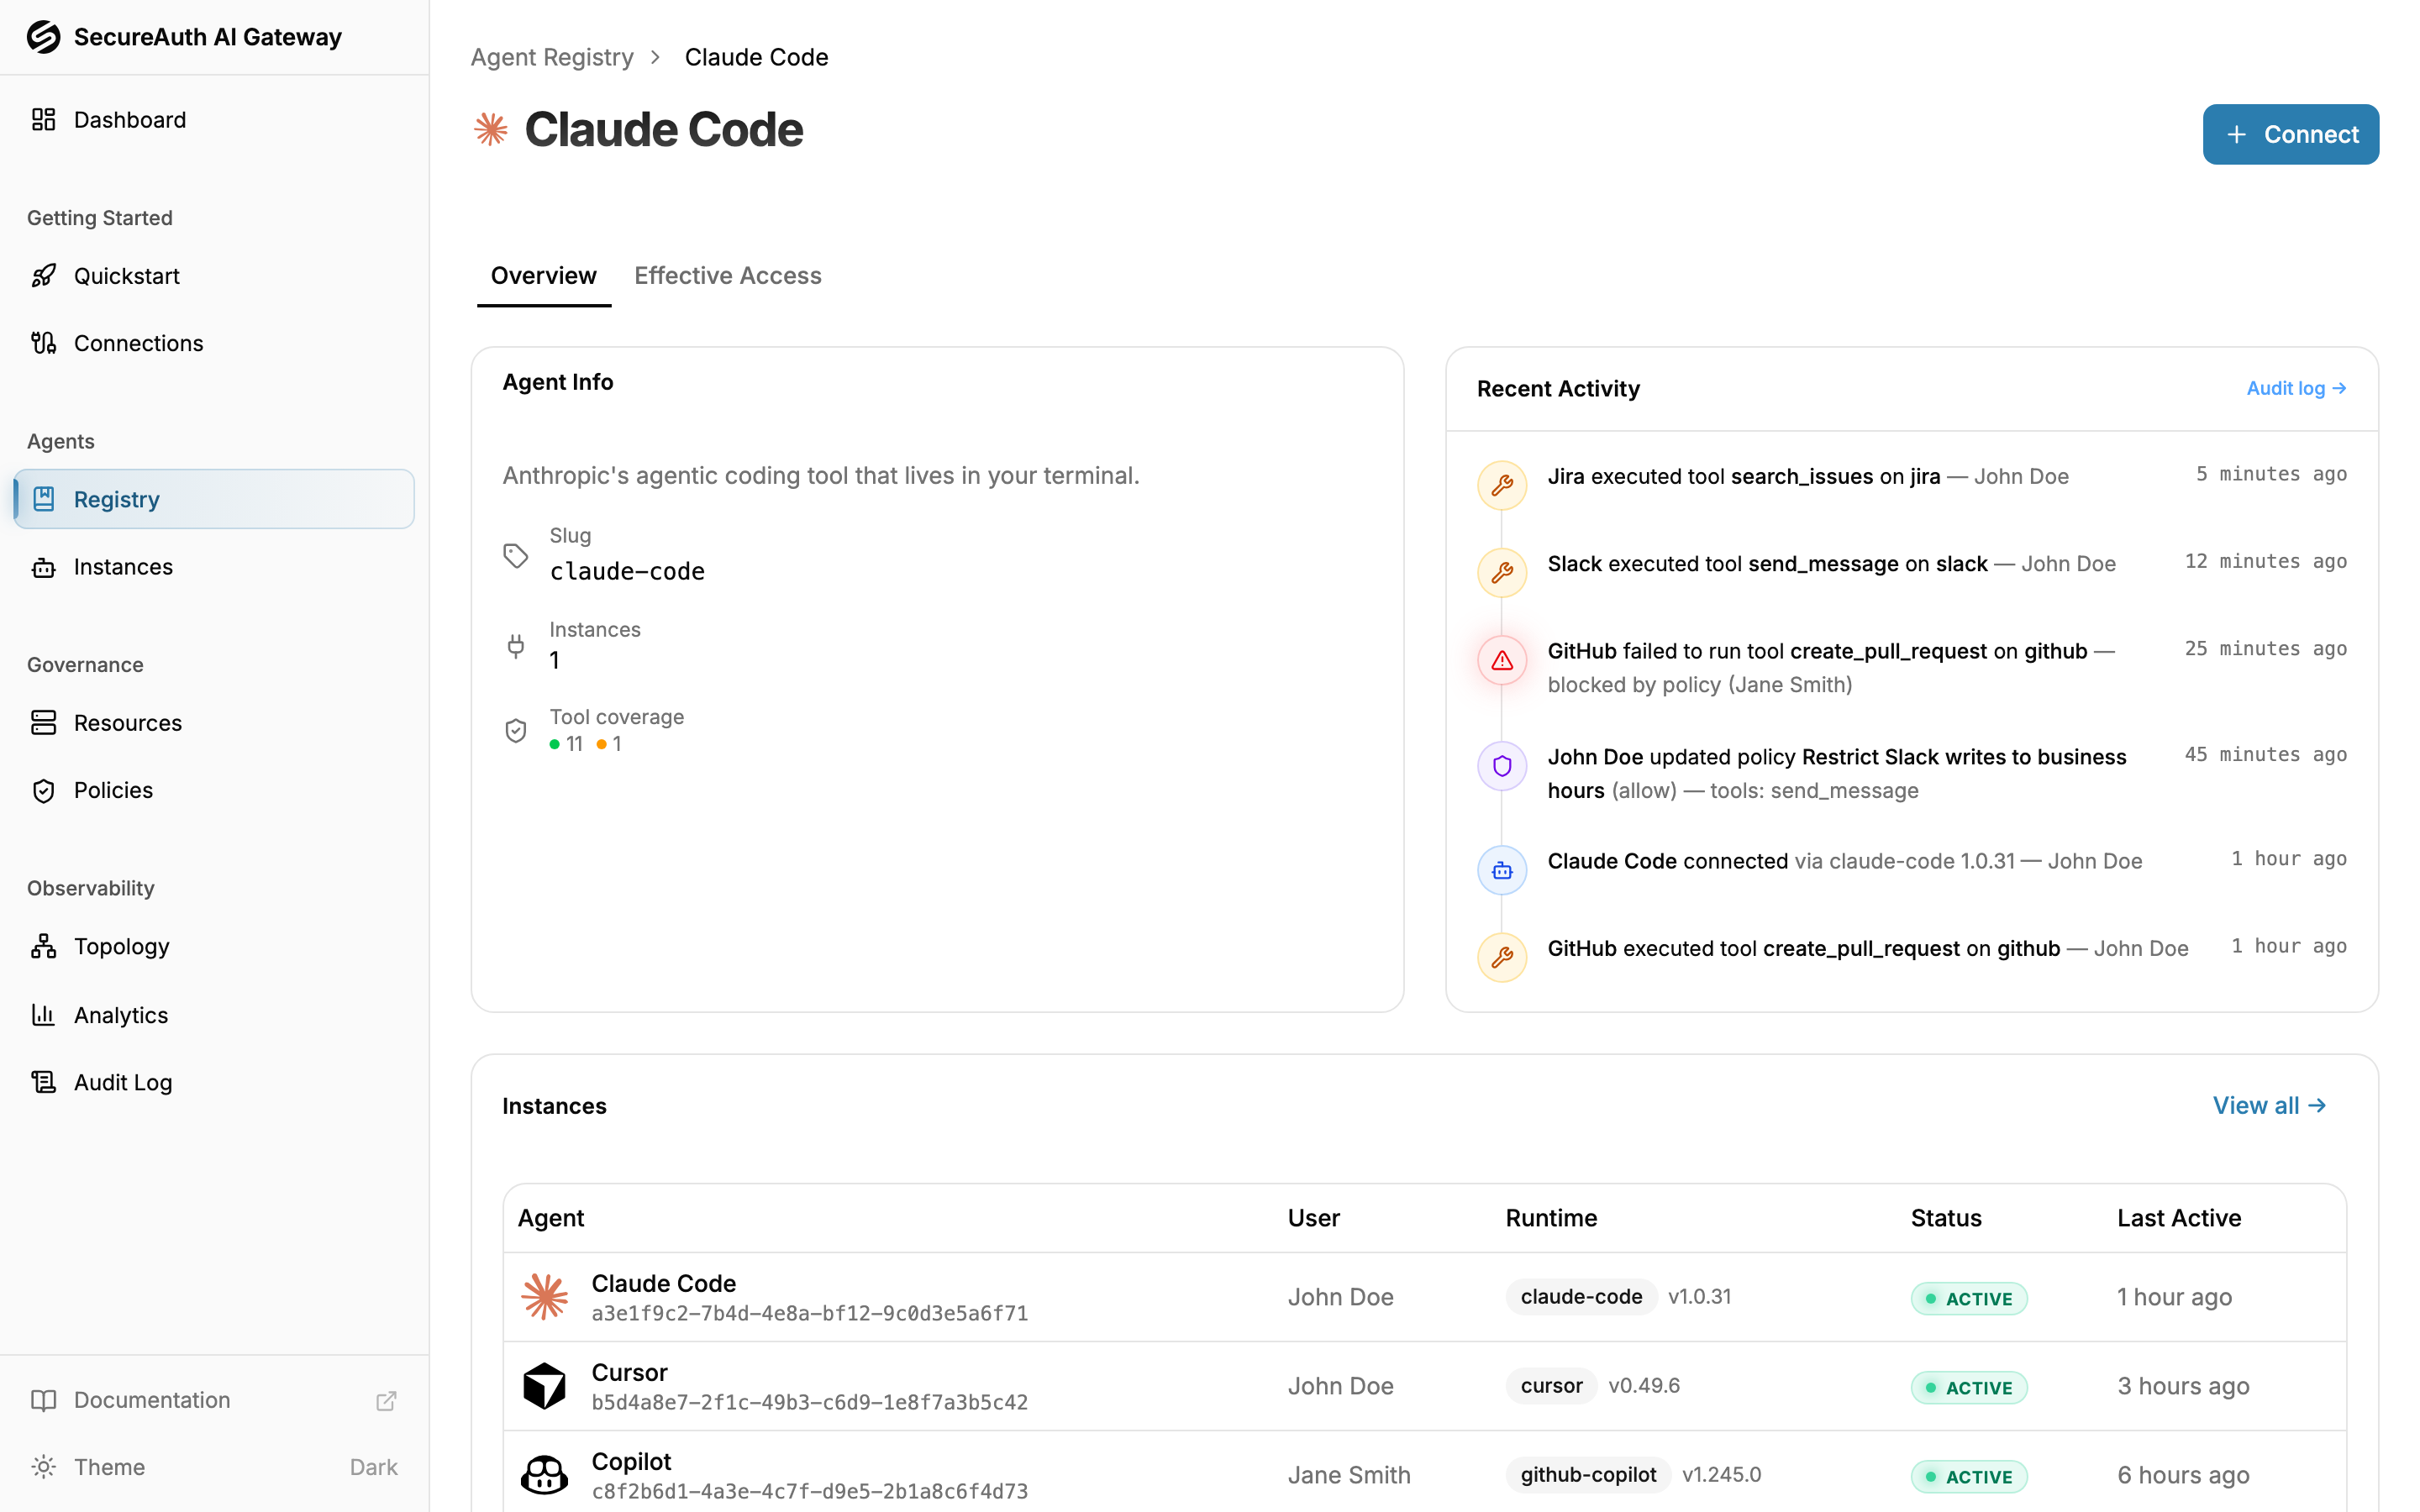
Task: Click the Registry book icon
Action: point(43,499)
